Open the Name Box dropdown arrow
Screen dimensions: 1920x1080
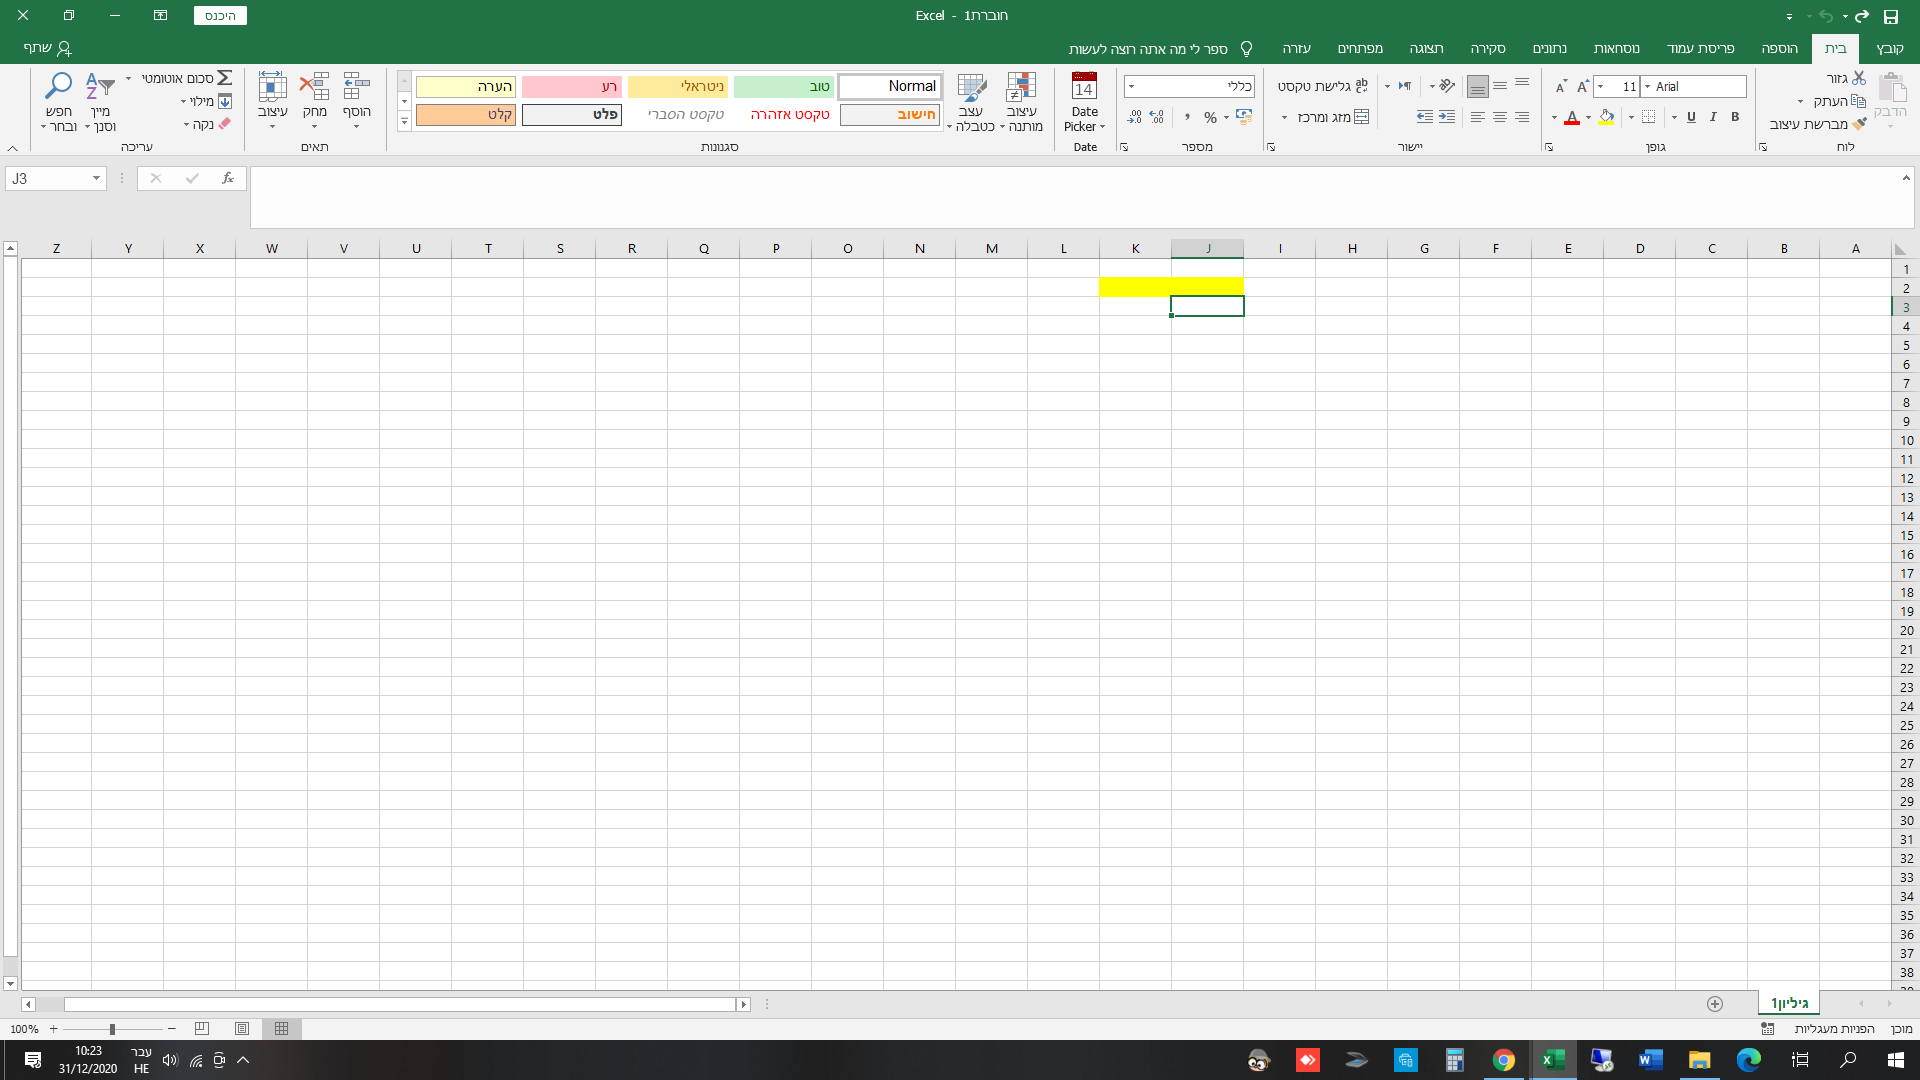coord(96,178)
